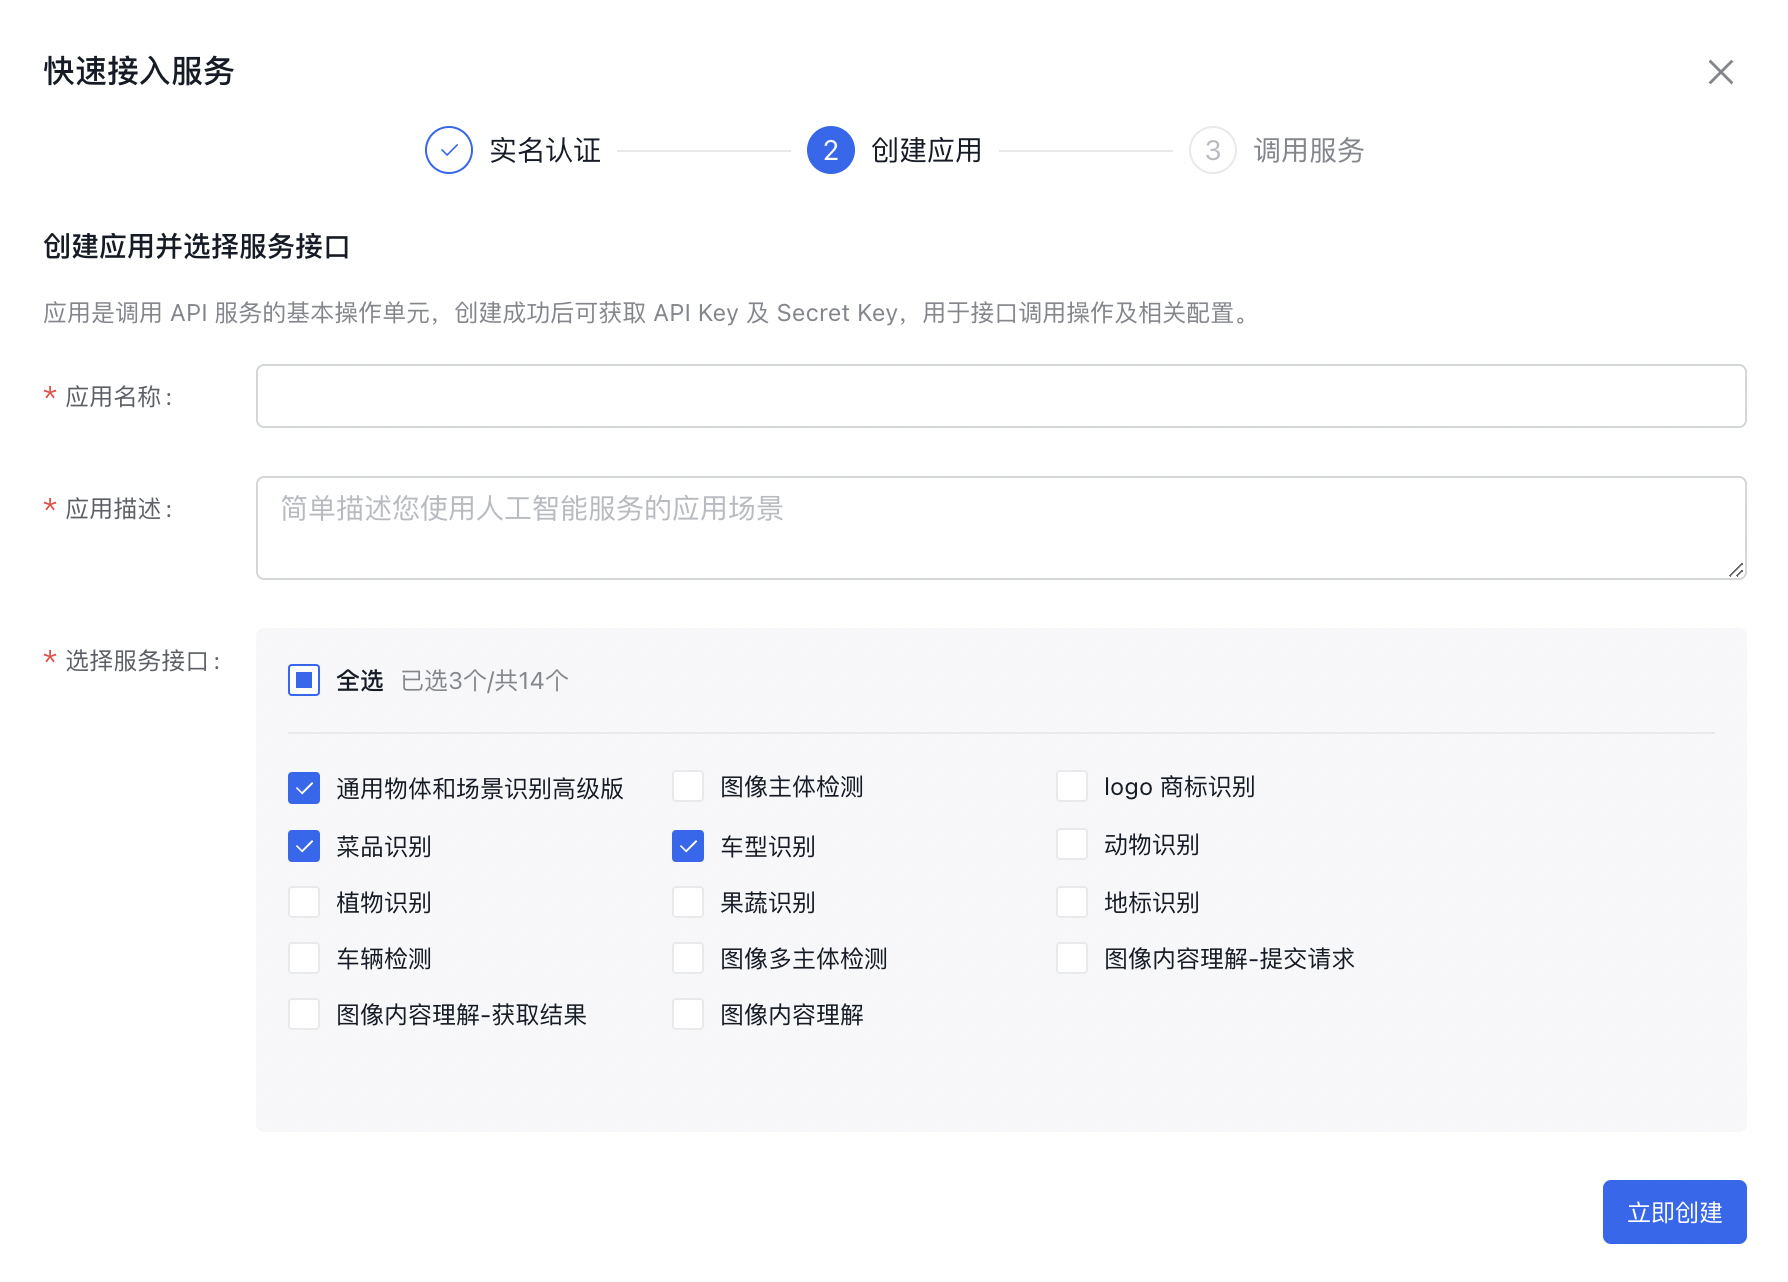Click the 创建应用并选择服务接口 heading
Screen dimensions: 1788x1282
[197, 246]
